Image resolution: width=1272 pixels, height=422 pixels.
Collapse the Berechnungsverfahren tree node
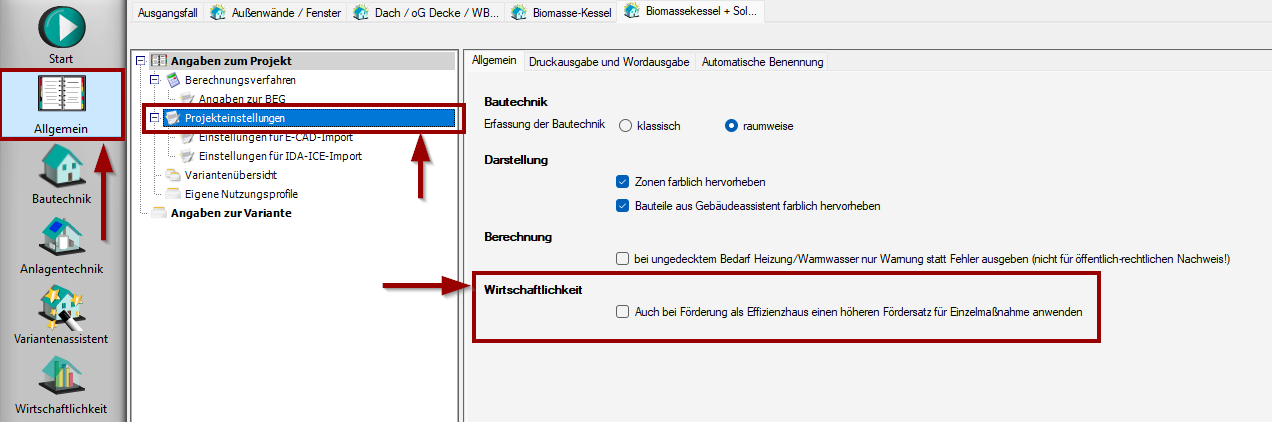(x=154, y=80)
